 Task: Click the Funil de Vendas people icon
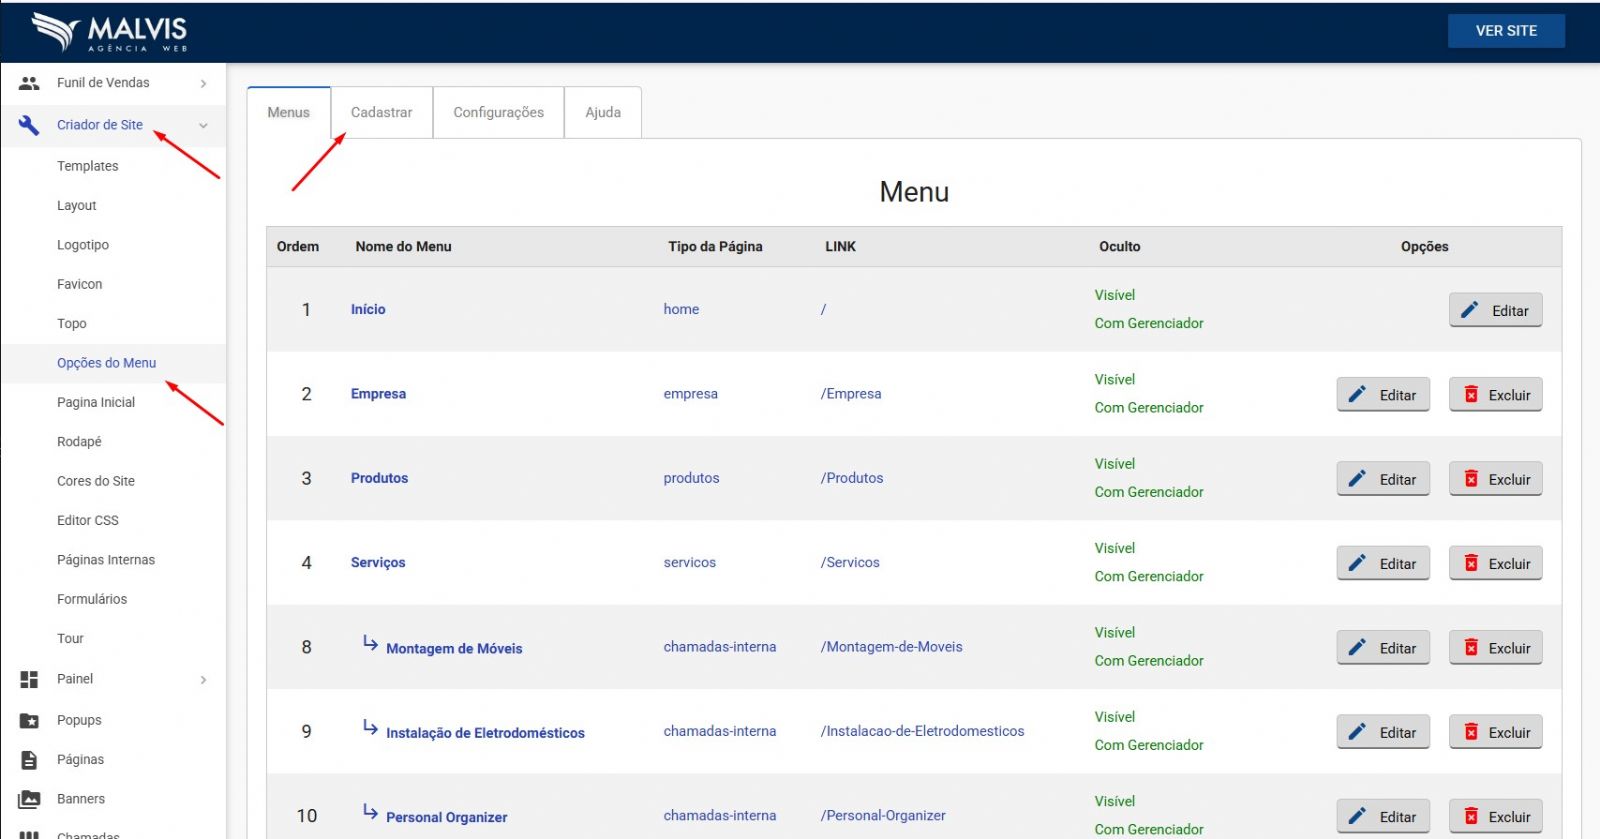[29, 83]
